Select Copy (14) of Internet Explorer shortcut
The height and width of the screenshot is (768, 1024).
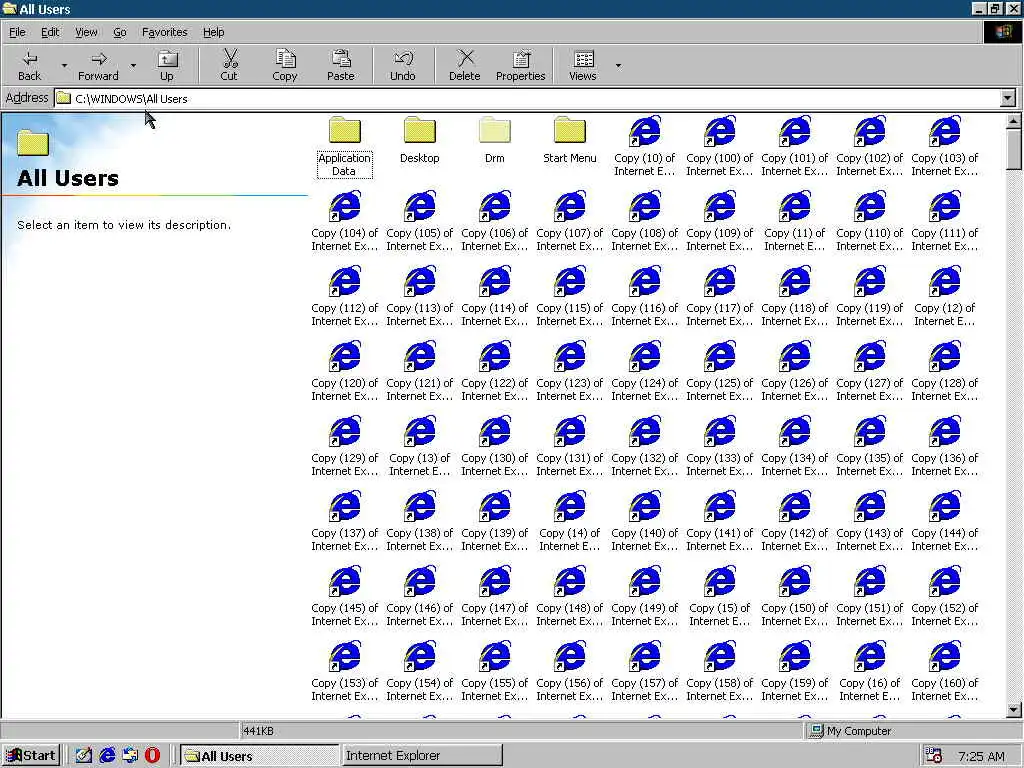click(569, 522)
